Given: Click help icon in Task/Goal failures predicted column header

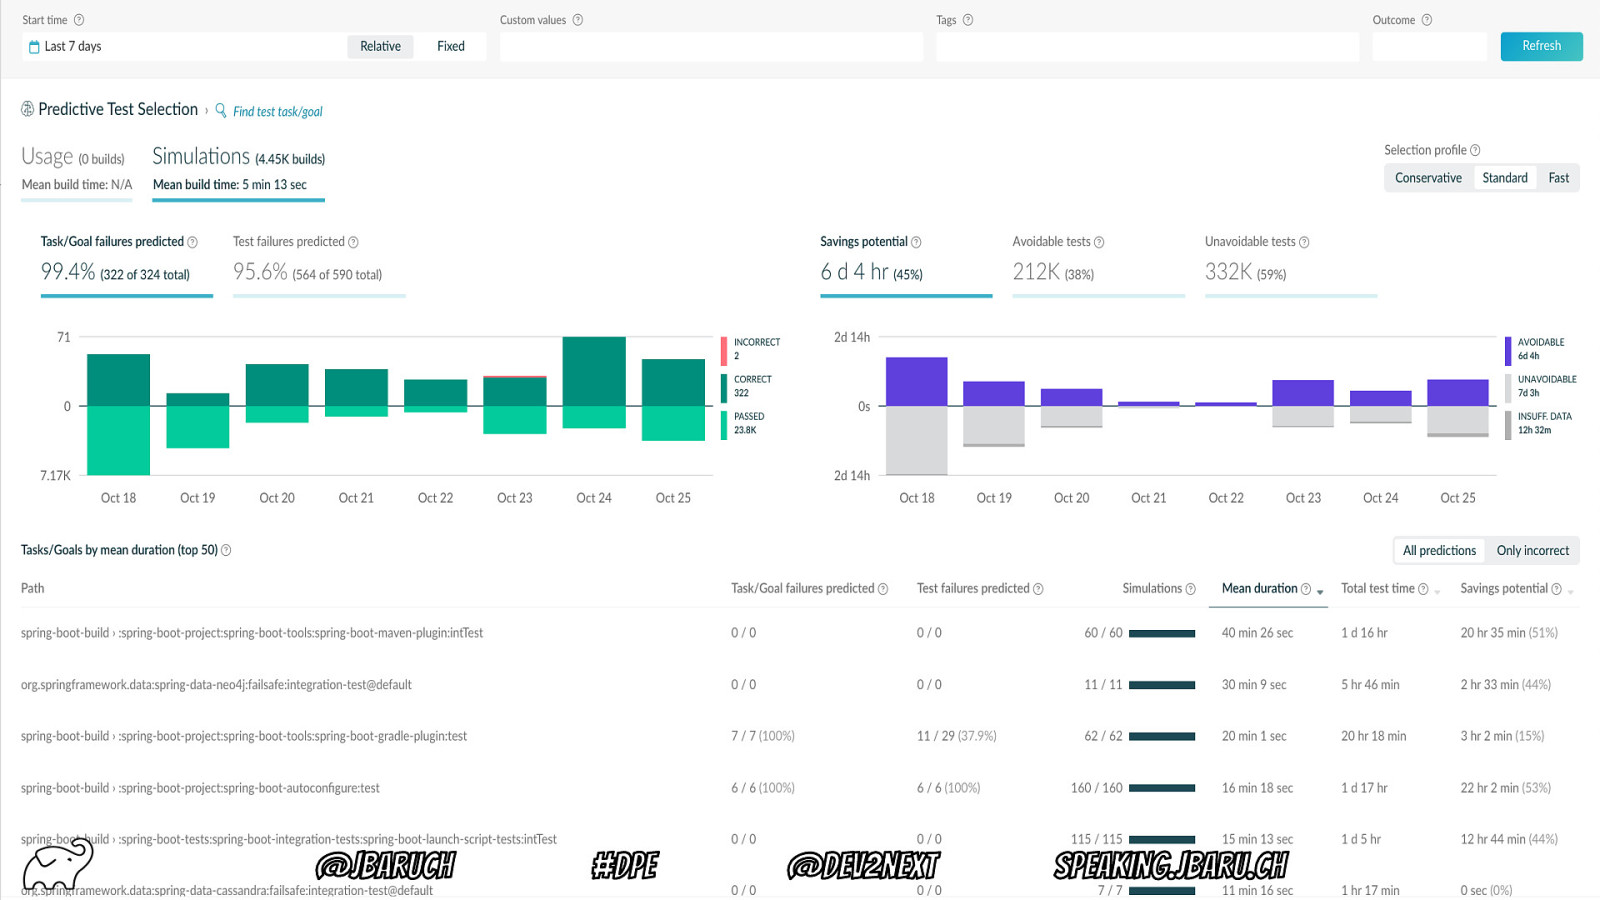Looking at the screenshot, I should point(883,589).
